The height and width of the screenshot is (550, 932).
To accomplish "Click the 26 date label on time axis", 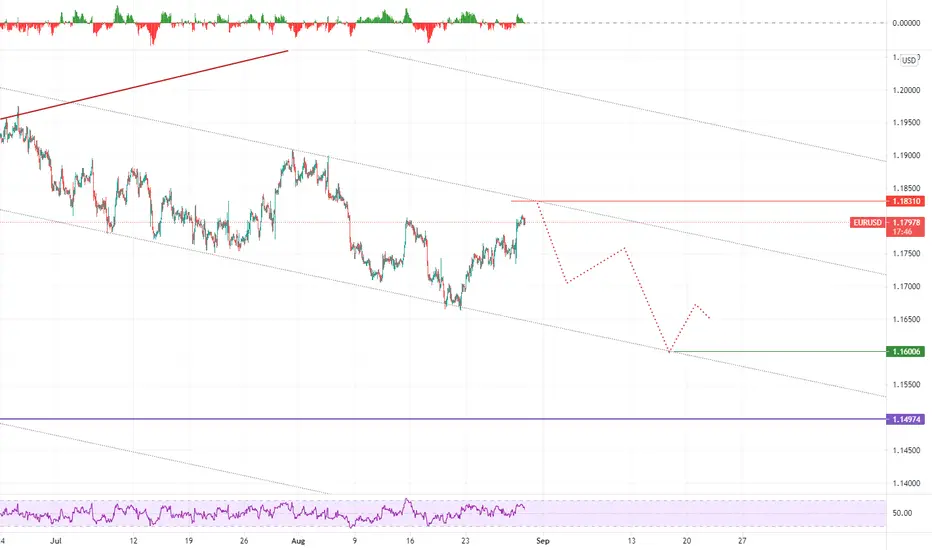I will [244, 541].
